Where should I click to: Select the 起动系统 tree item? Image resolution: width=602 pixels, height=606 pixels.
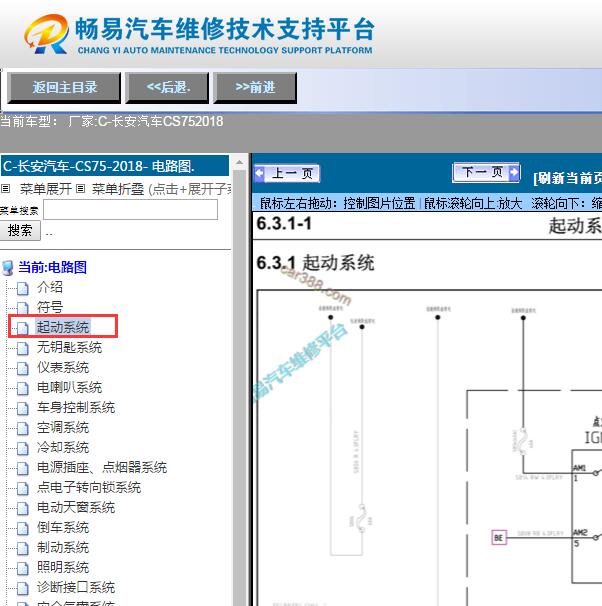pos(63,327)
